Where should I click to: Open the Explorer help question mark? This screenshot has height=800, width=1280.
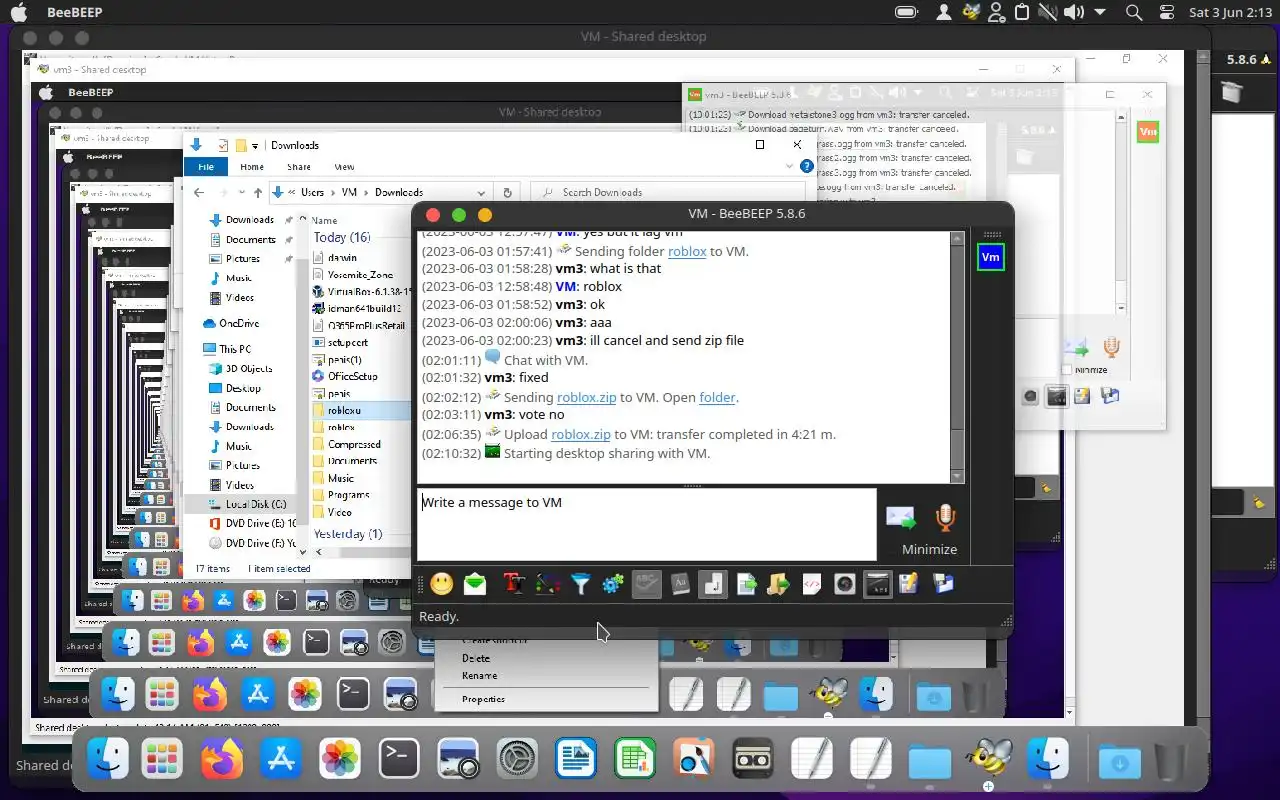pos(806,166)
